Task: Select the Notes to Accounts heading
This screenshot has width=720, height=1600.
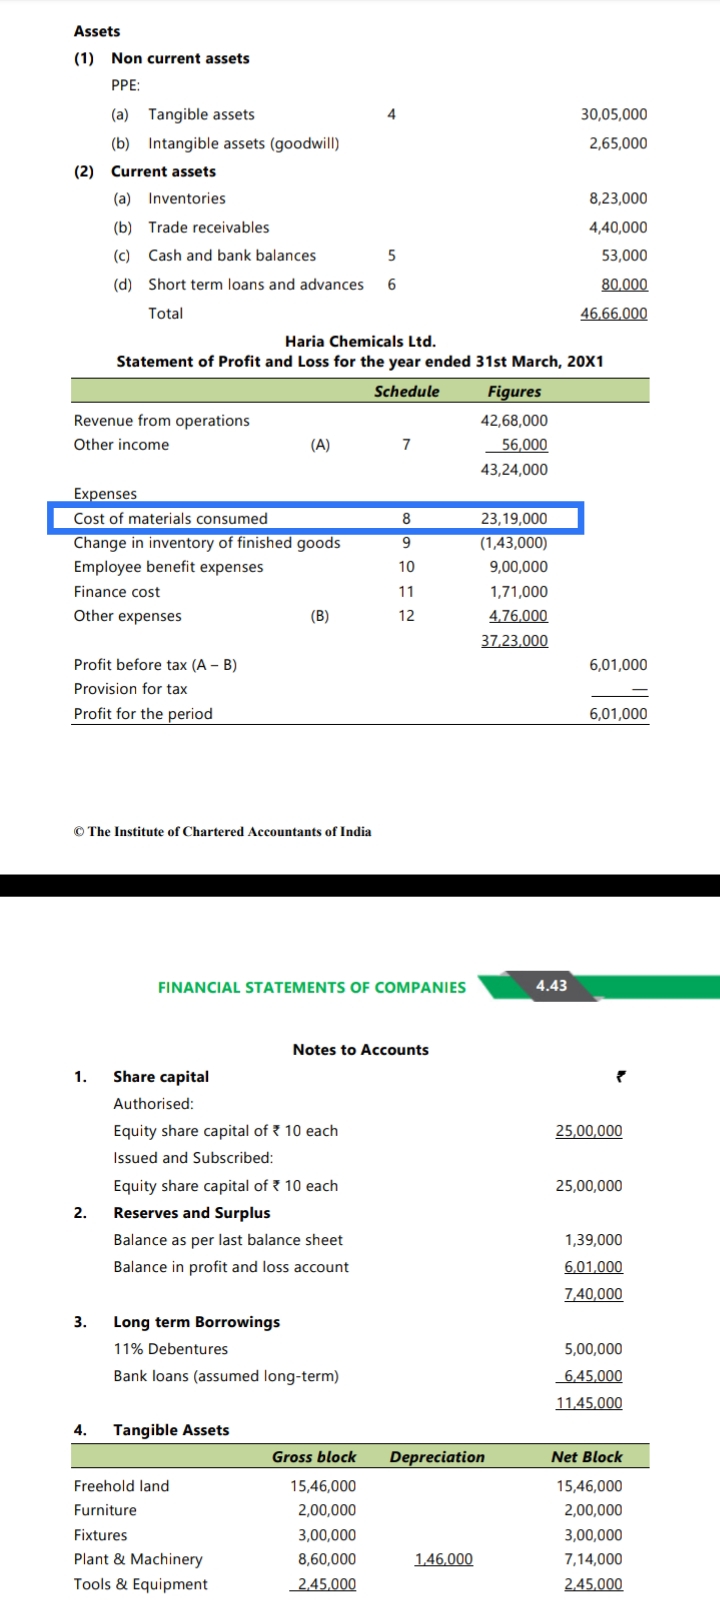Action: [x=360, y=1050]
